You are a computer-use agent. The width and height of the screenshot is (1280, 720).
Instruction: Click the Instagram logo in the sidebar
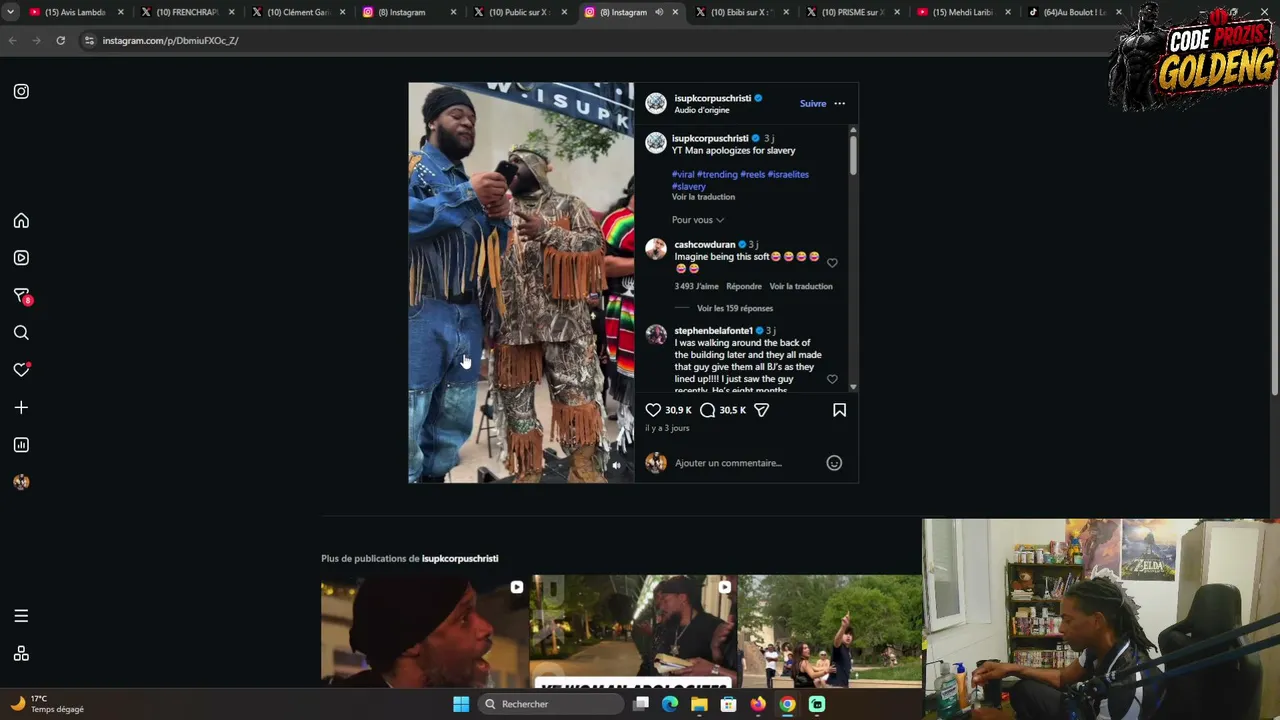click(21, 91)
